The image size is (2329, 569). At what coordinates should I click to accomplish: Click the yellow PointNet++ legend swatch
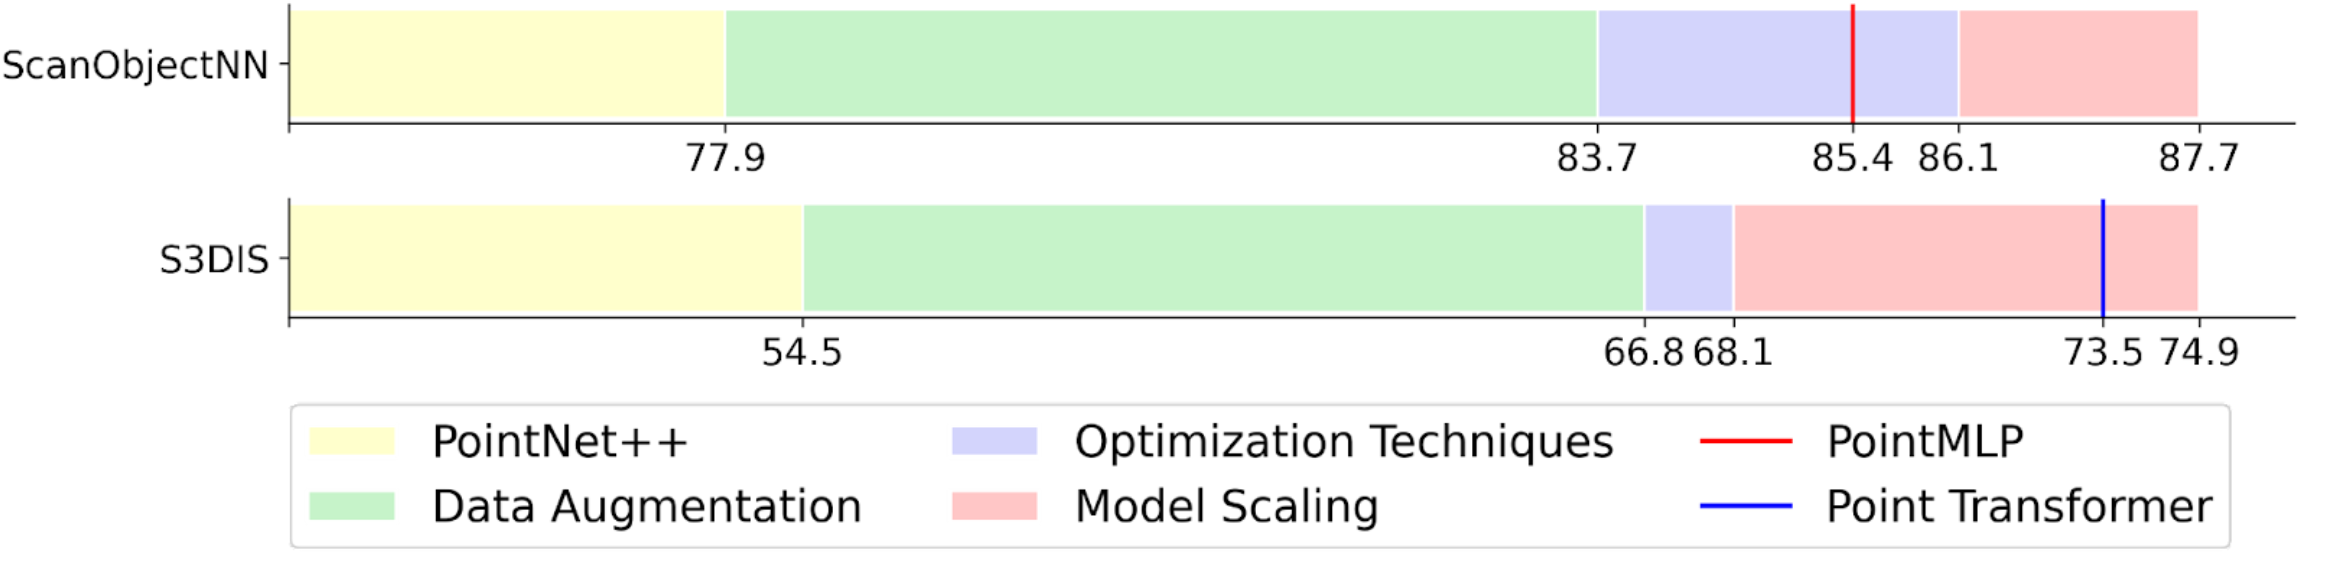[x=352, y=441]
